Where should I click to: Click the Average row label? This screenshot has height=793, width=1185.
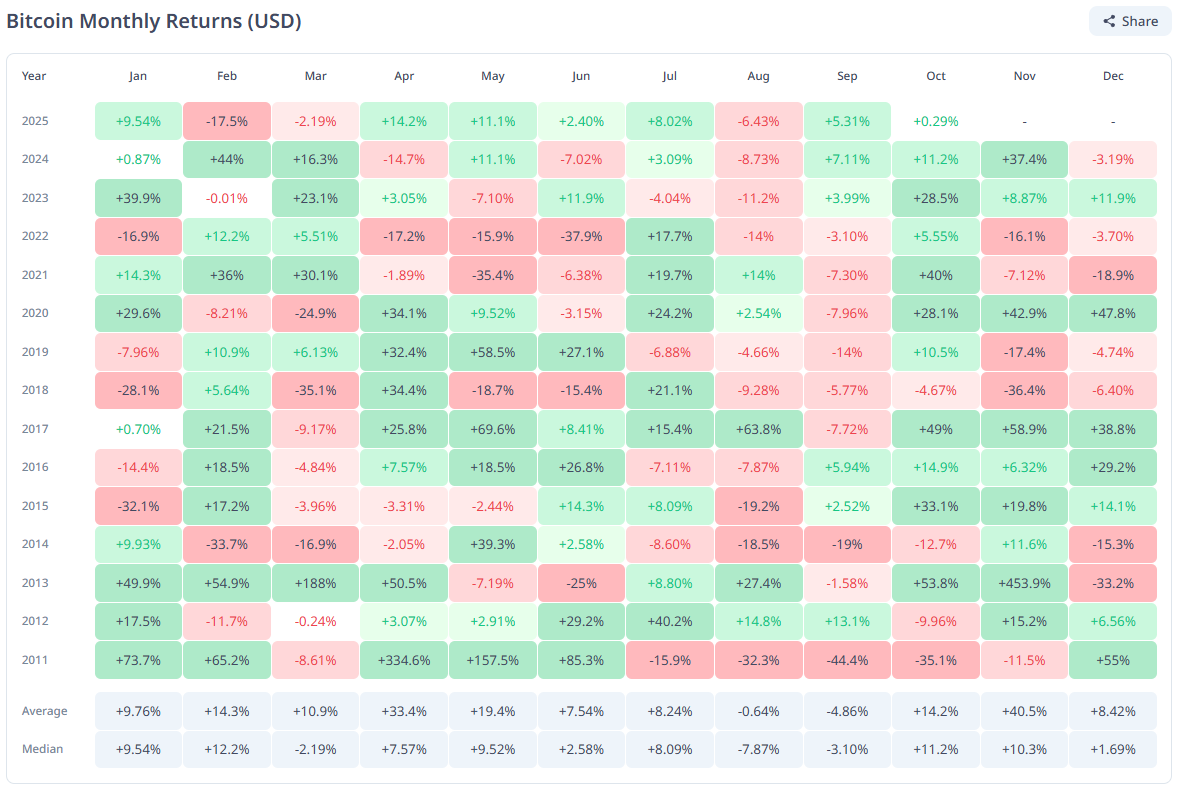coord(44,711)
